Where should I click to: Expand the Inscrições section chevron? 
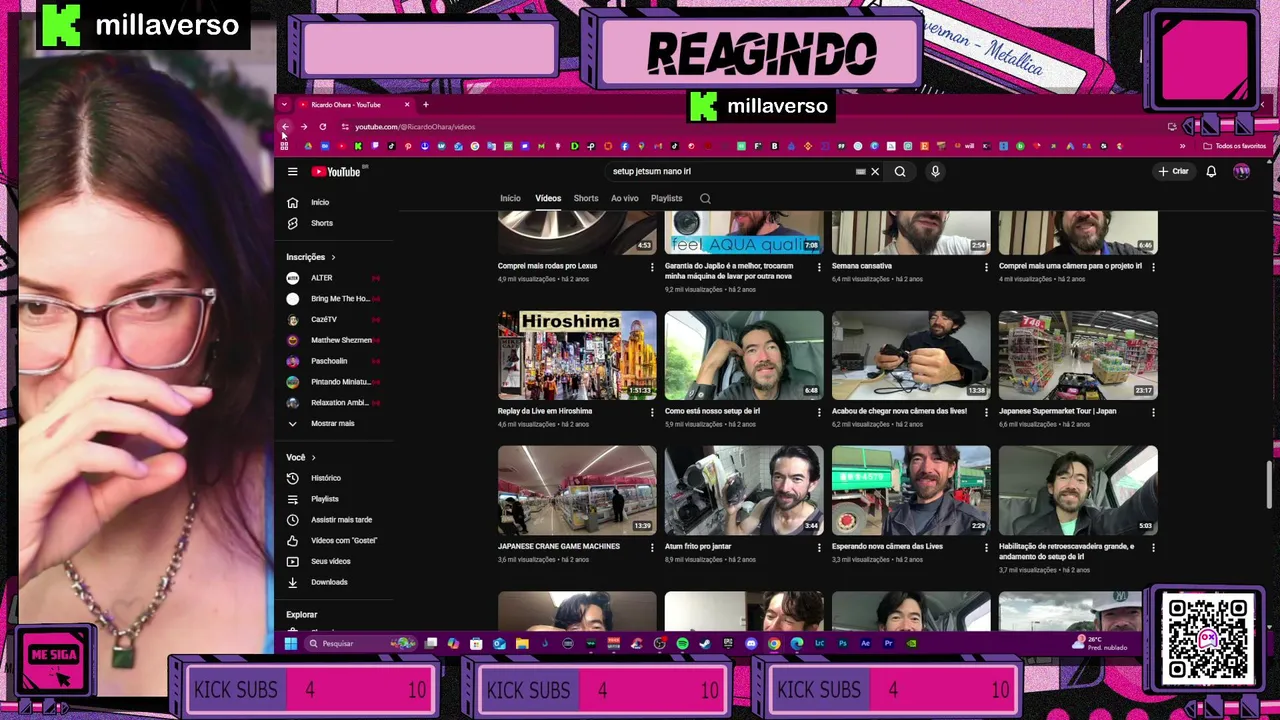(333, 257)
